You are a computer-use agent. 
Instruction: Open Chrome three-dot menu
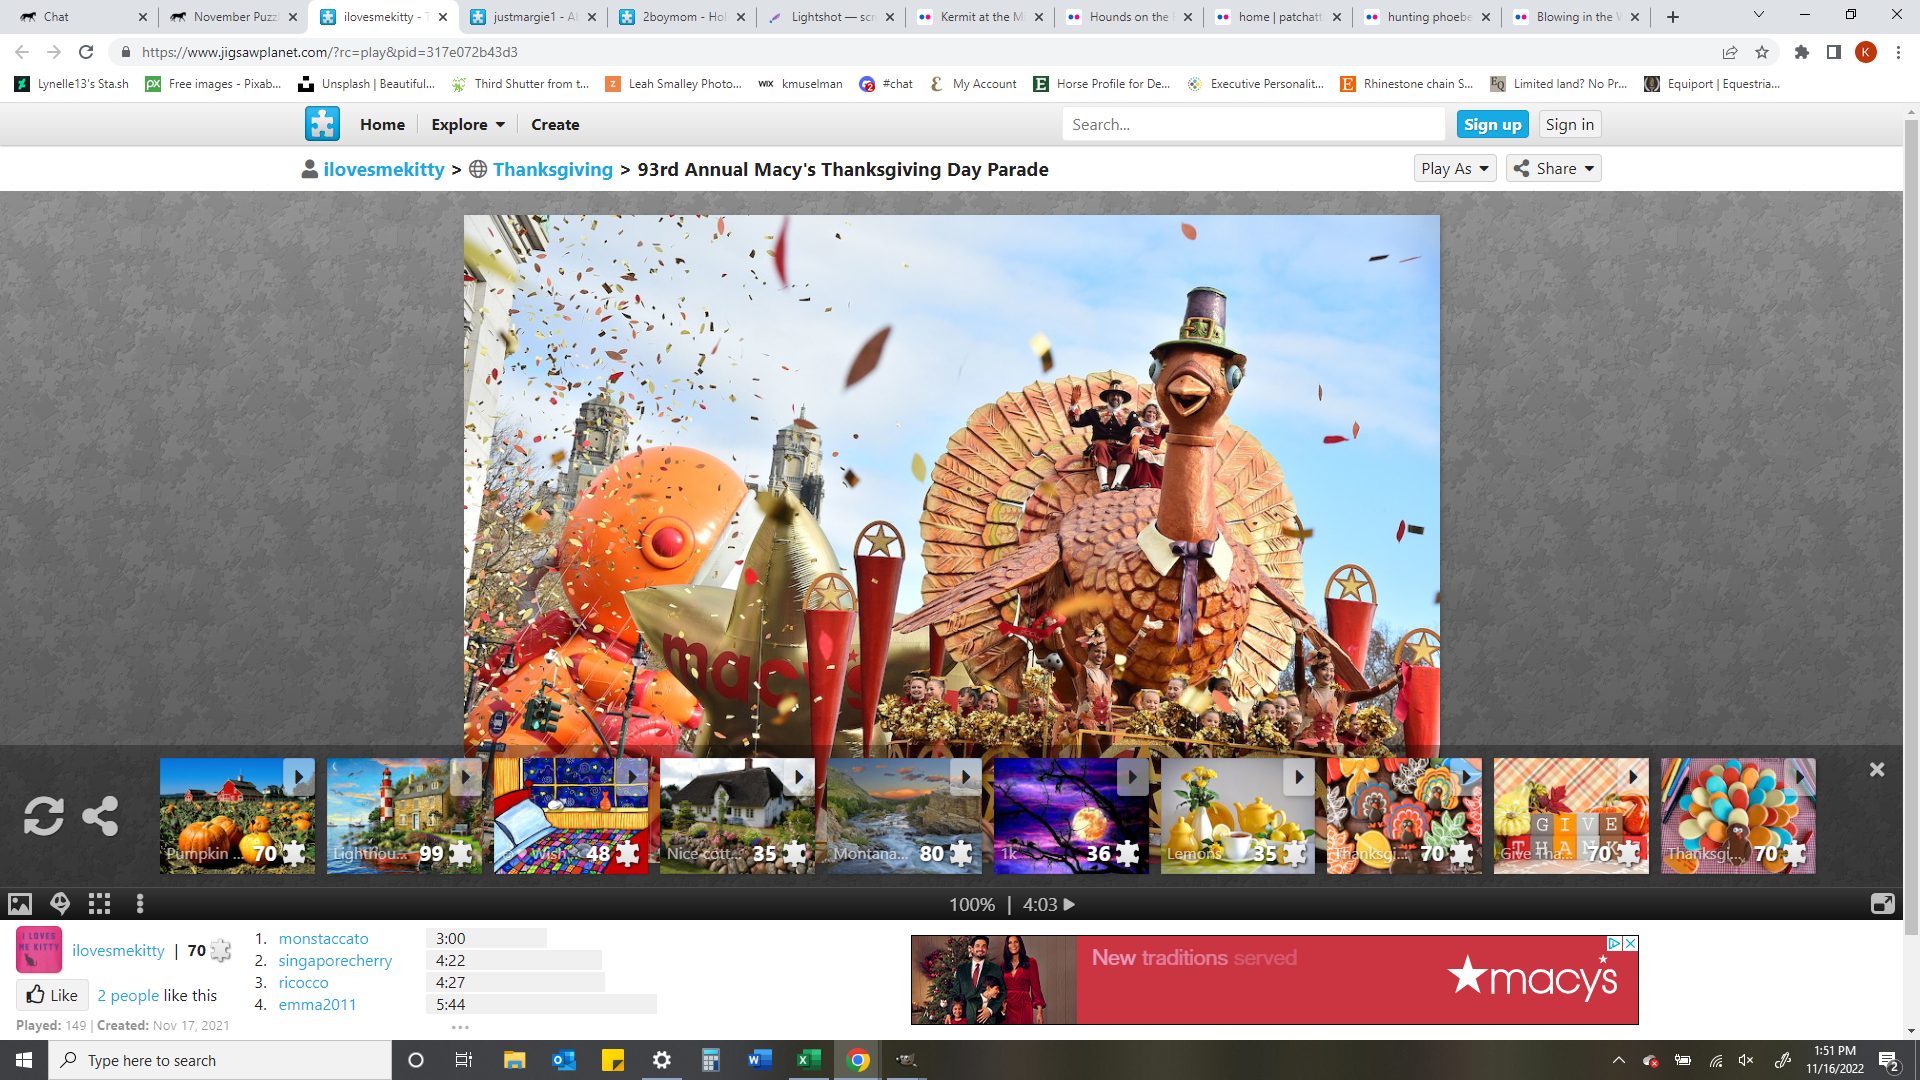tap(1898, 52)
